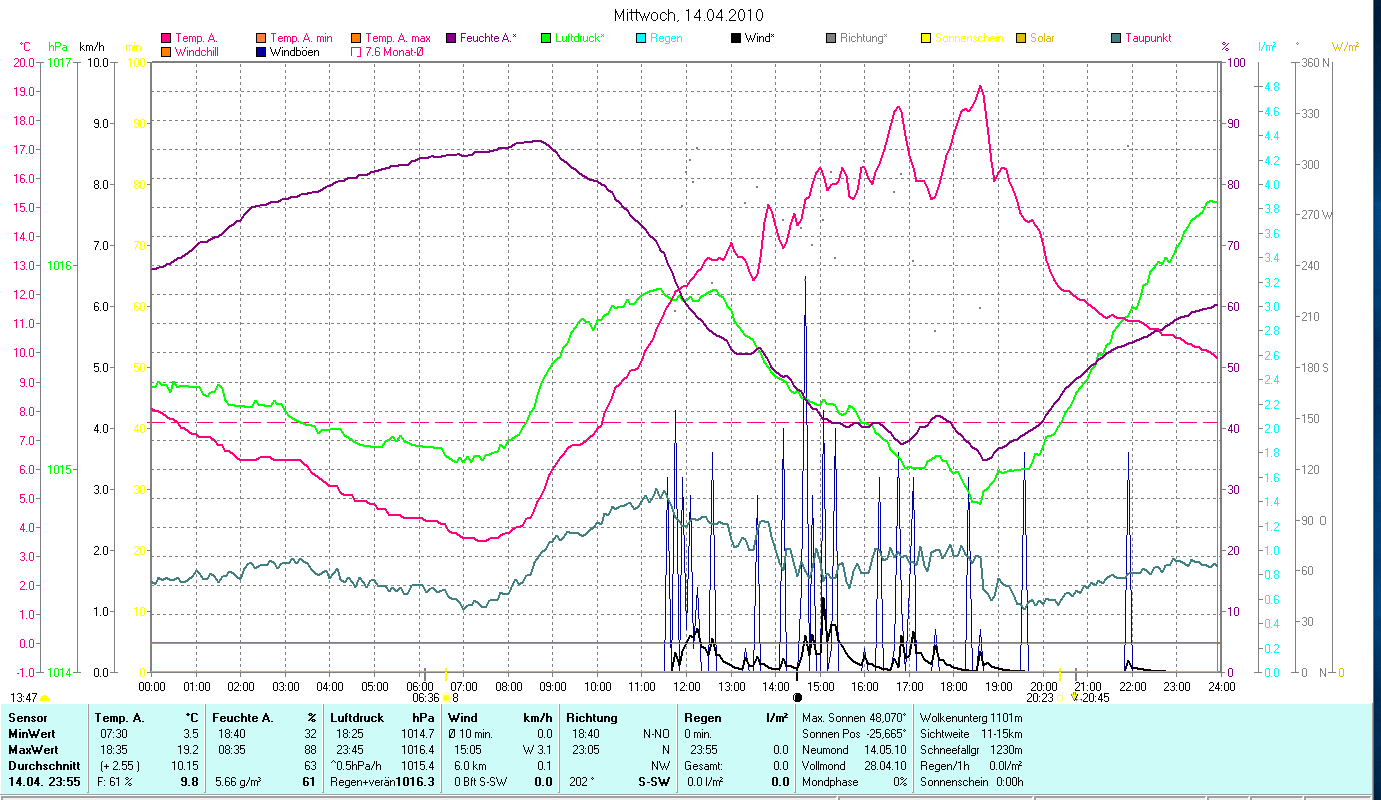Click the orange Windchill legend swatch
The width and height of the screenshot is (1381, 800).
[x=166, y=51]
